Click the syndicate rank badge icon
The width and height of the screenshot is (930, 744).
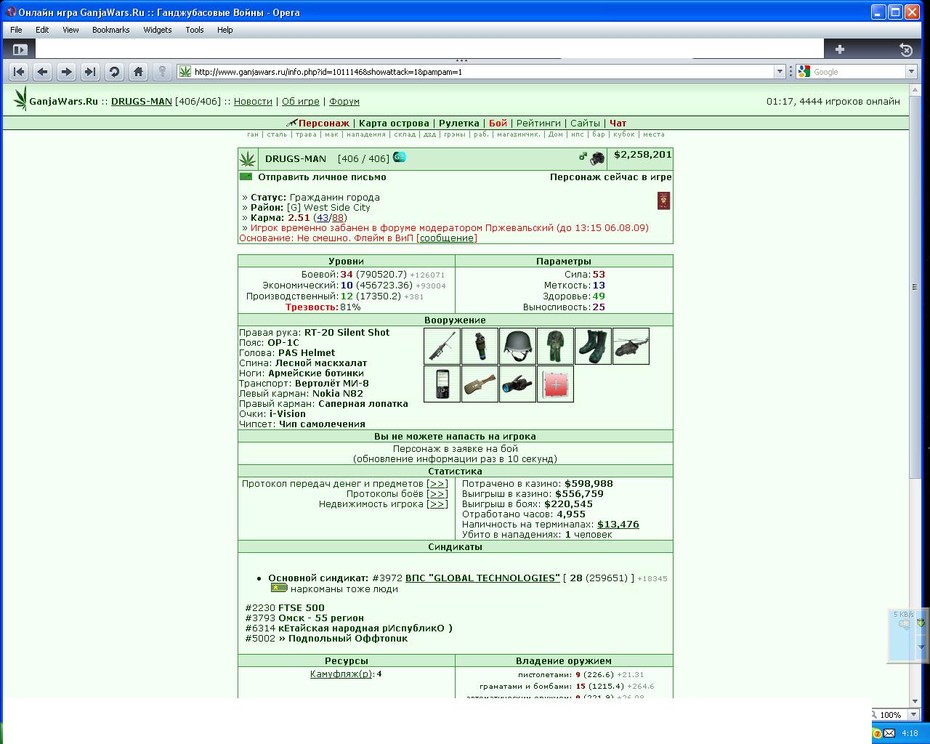[279, 588]
